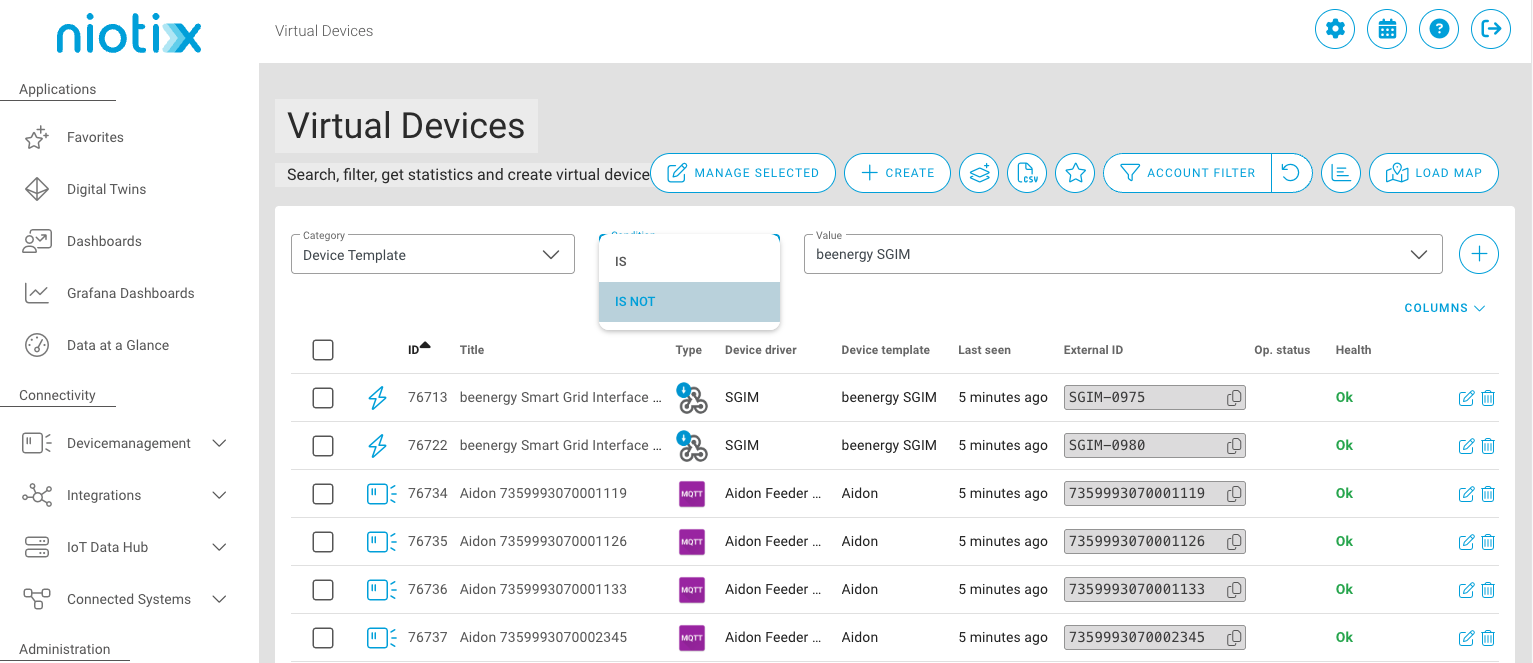The height and width of the screenshot is (663, 1533).
Task: Click the star favorites icon in toolbar
Action: 1075,173
